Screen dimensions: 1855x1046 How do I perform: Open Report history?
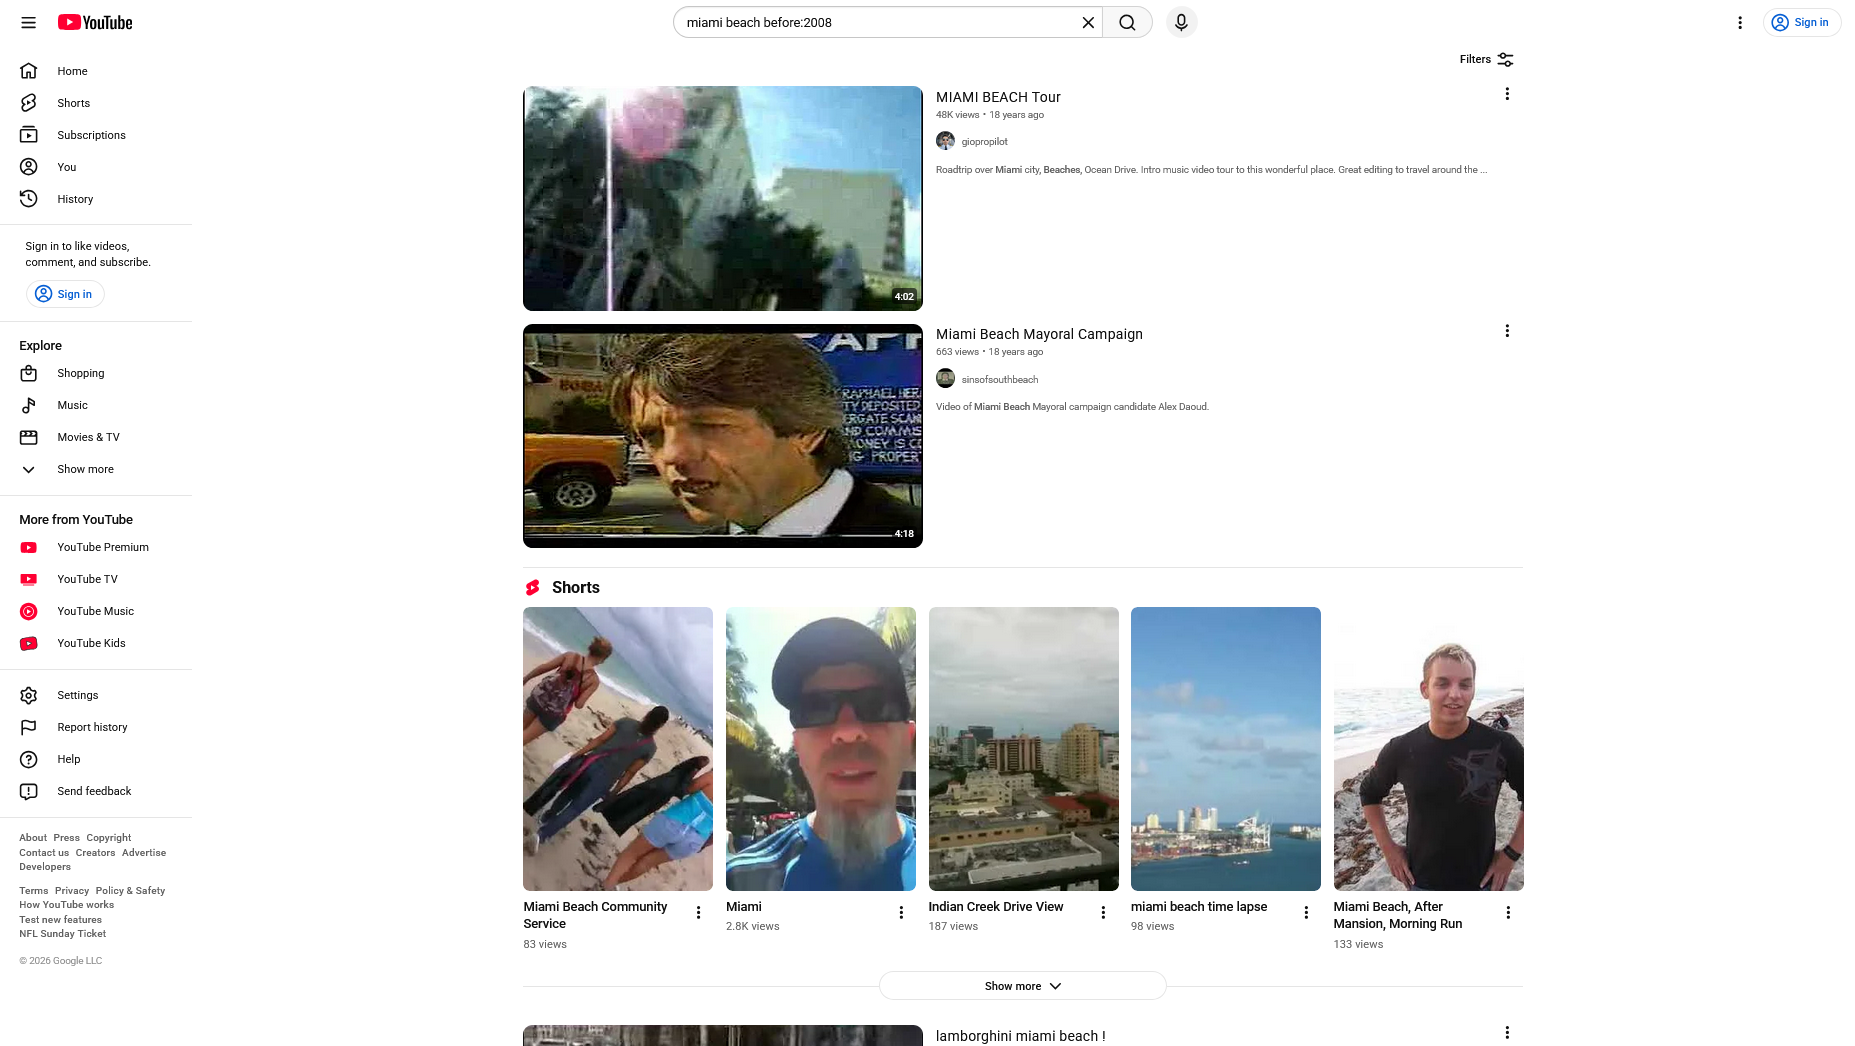click(96, 727)
